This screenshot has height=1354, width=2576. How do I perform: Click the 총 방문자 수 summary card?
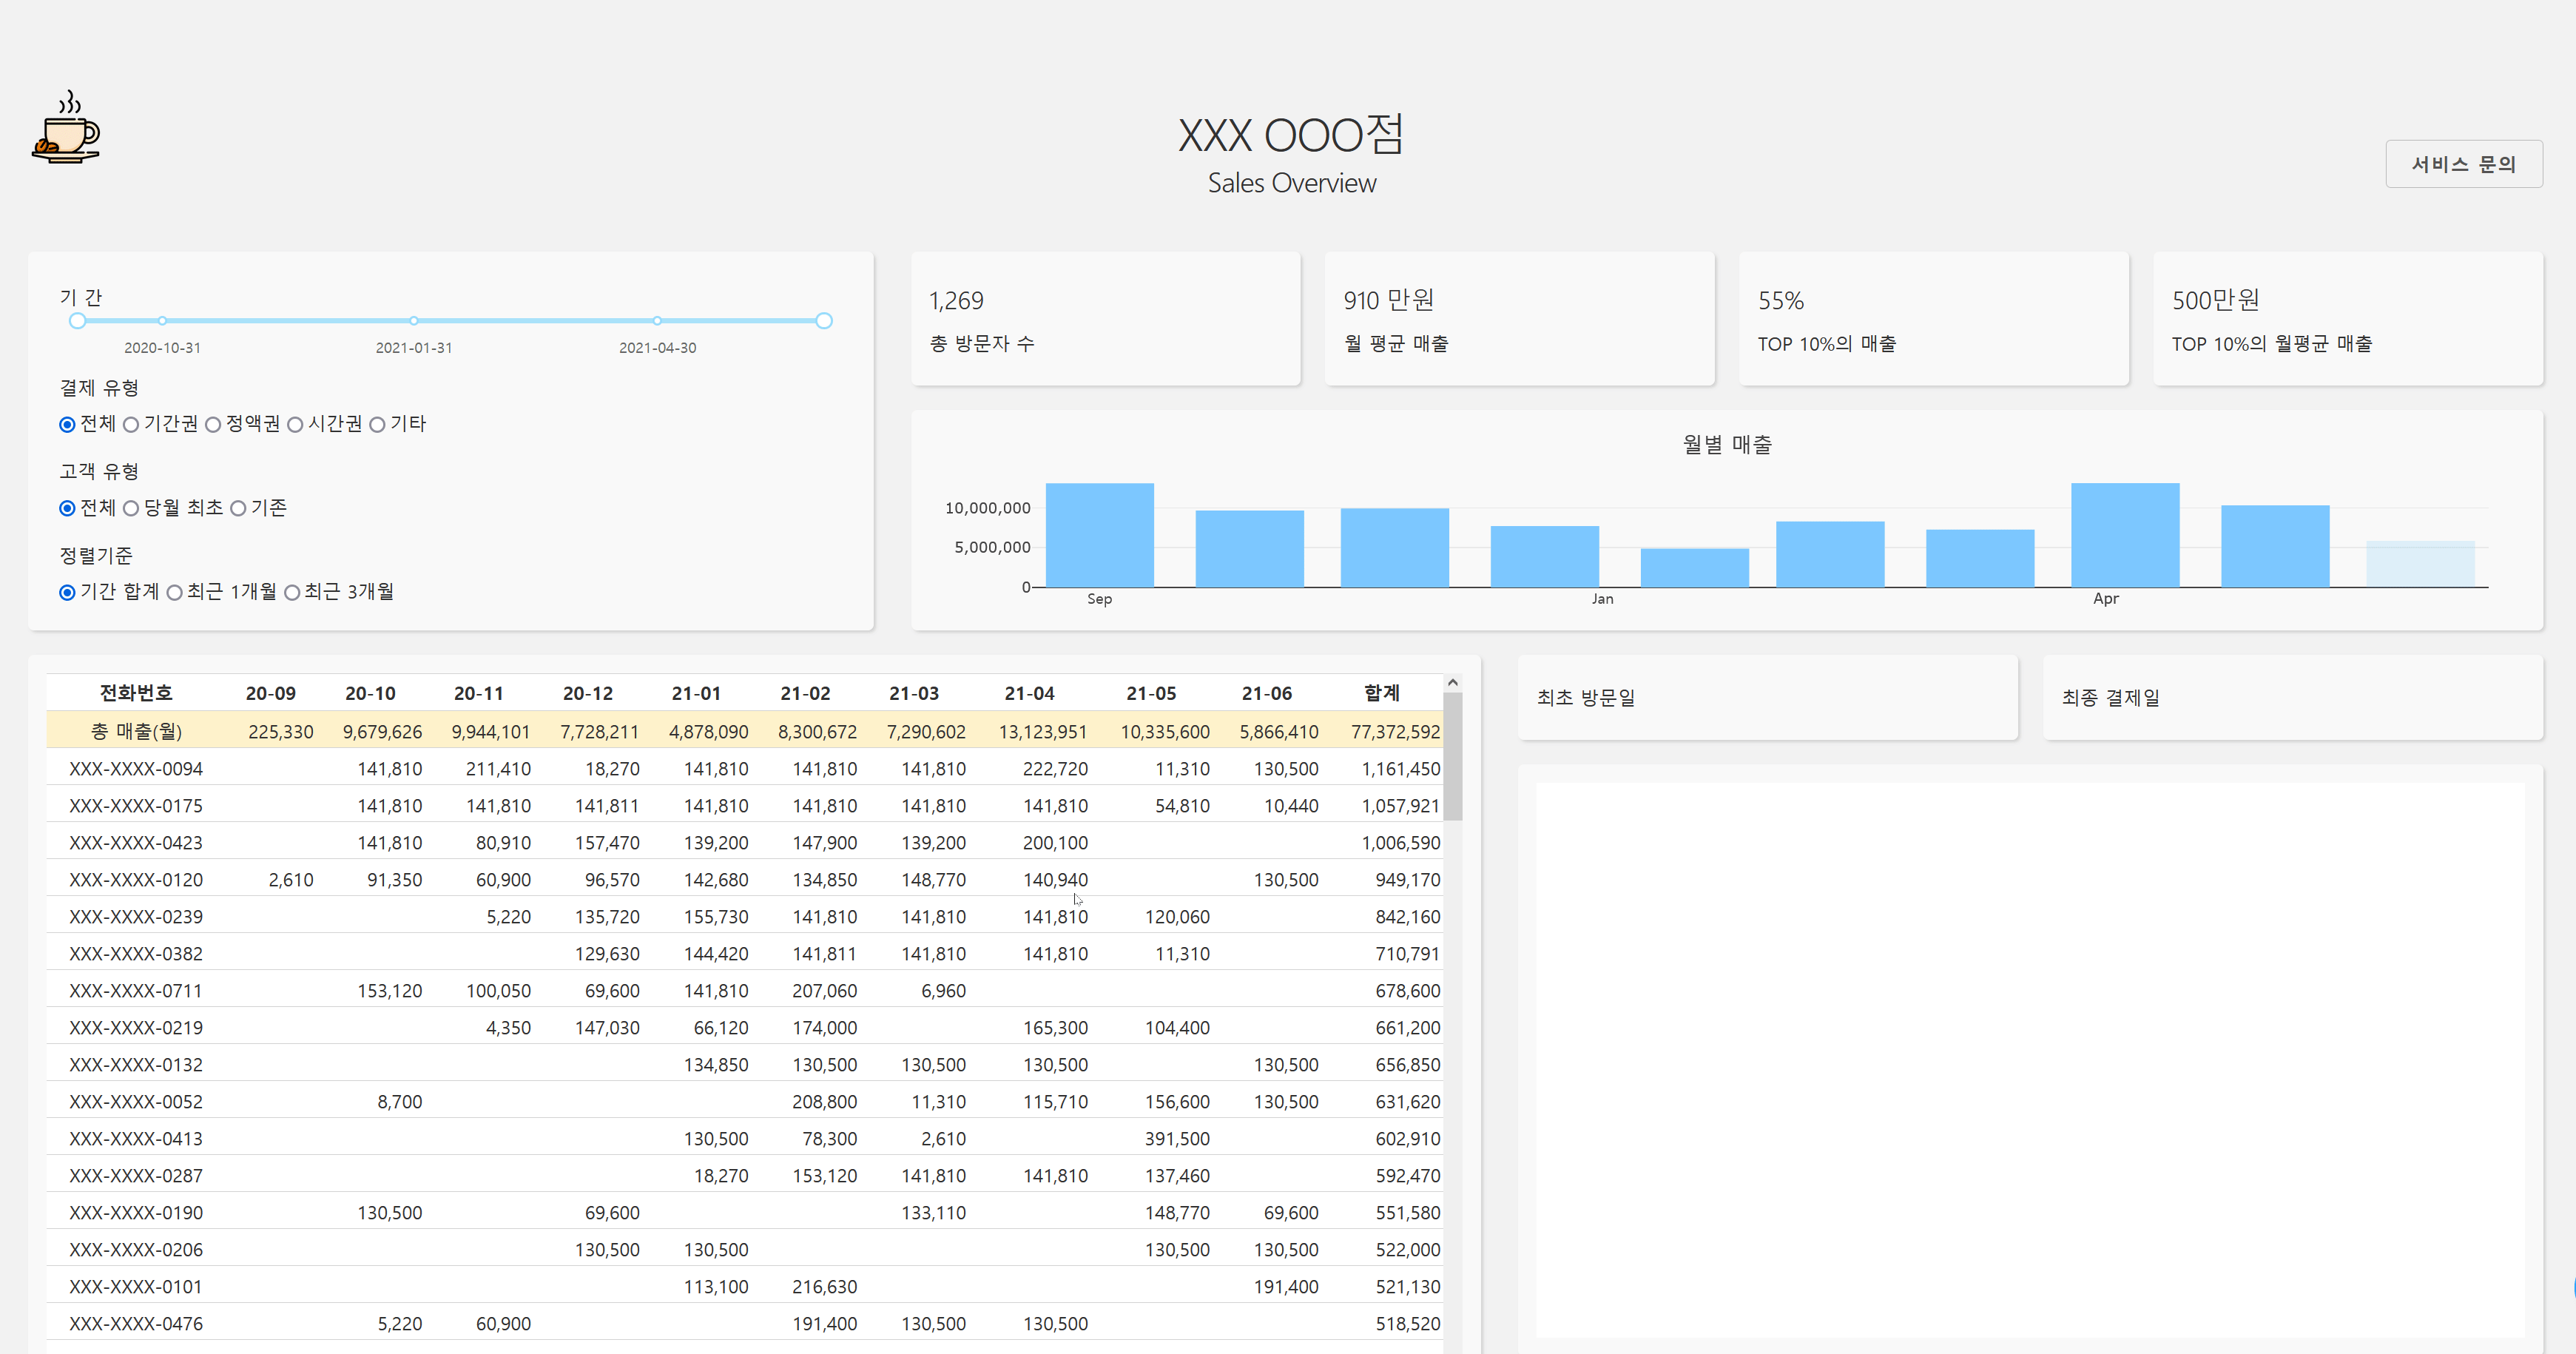point(1105,319)
